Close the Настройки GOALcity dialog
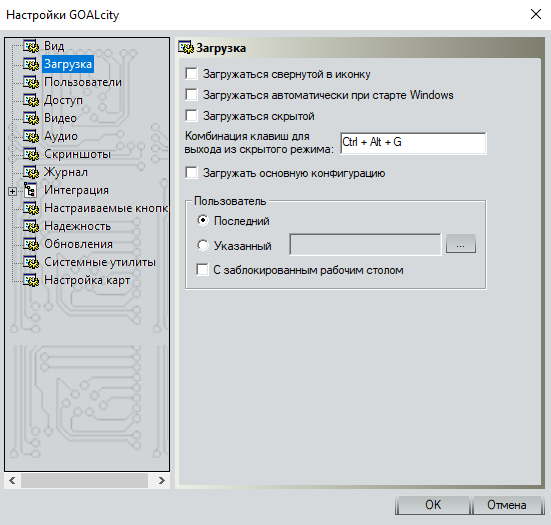 pyautogui.click(x=536, y=14)
